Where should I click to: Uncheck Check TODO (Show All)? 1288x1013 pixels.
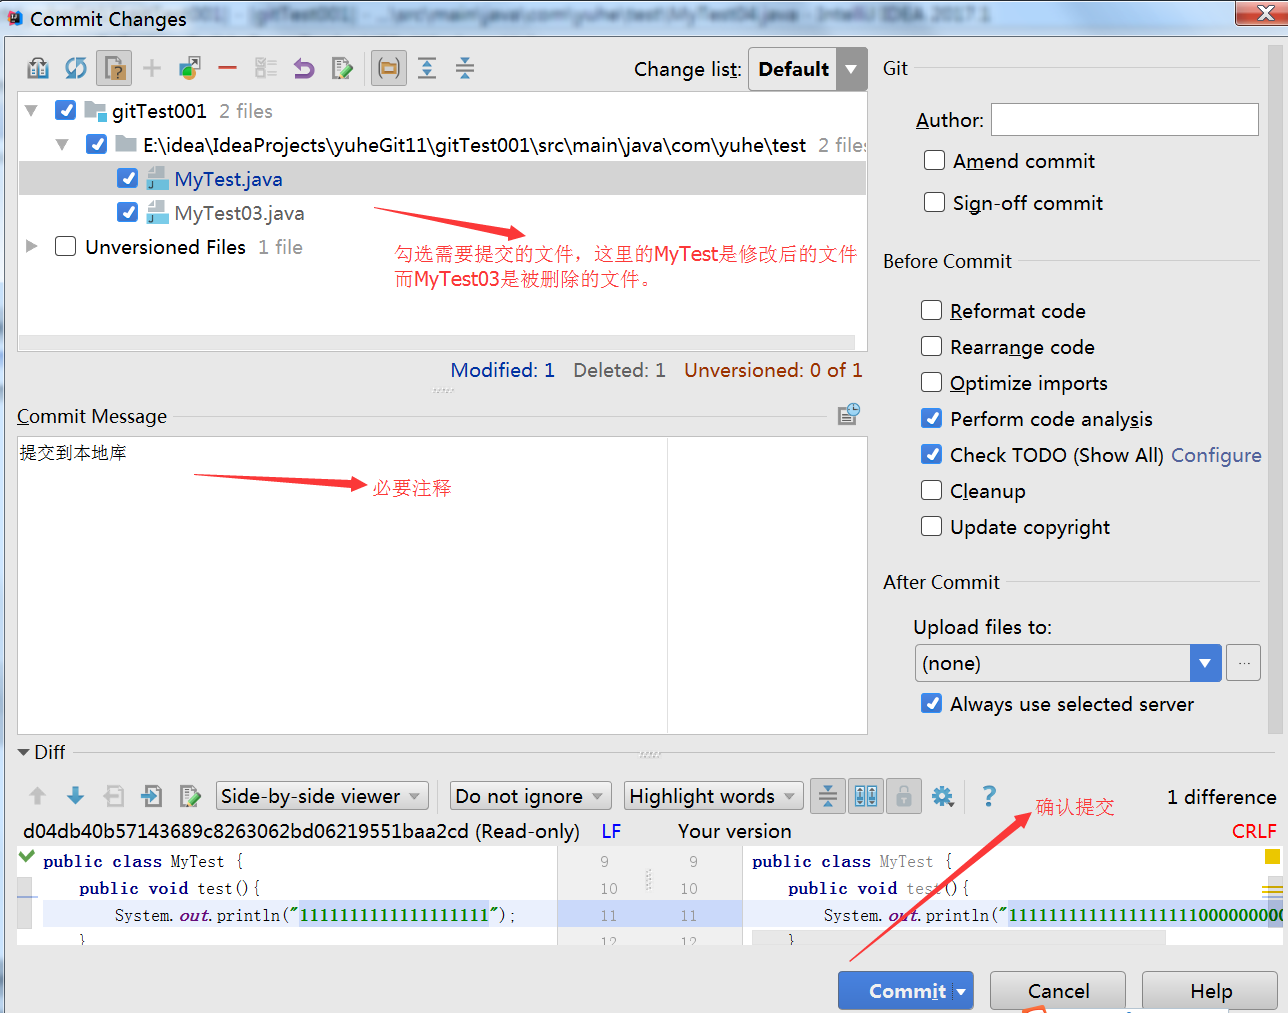coord(932,454)
